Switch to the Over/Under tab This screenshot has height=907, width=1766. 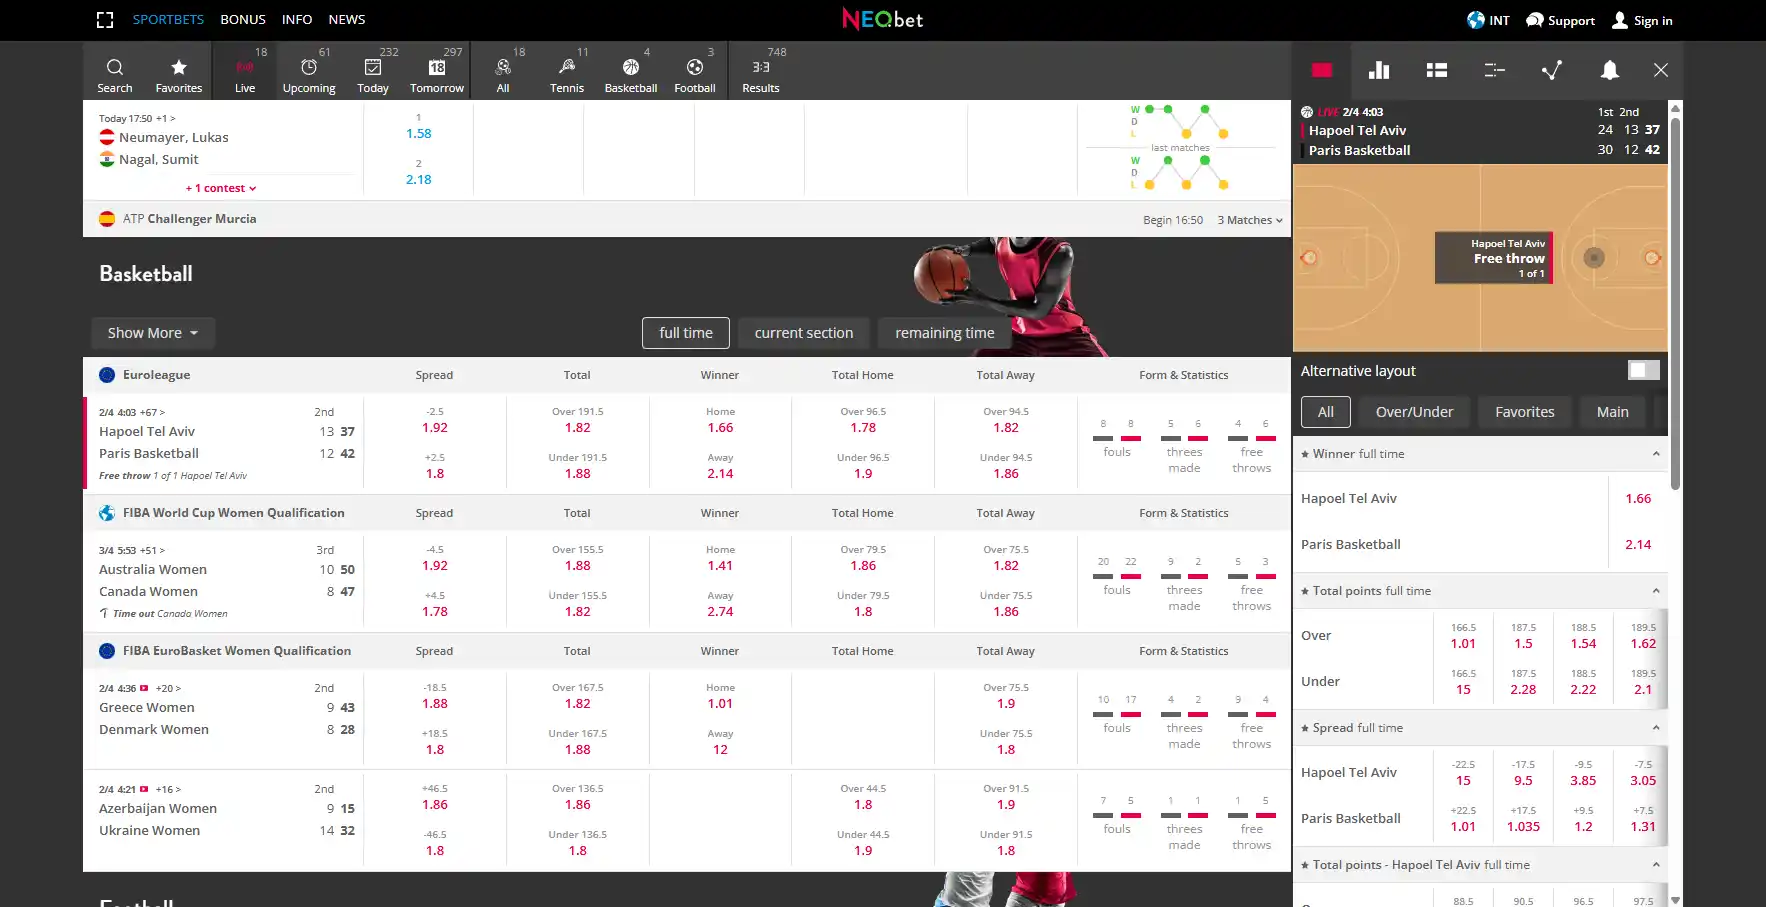pyautogui.click(x=1414, y=412)
